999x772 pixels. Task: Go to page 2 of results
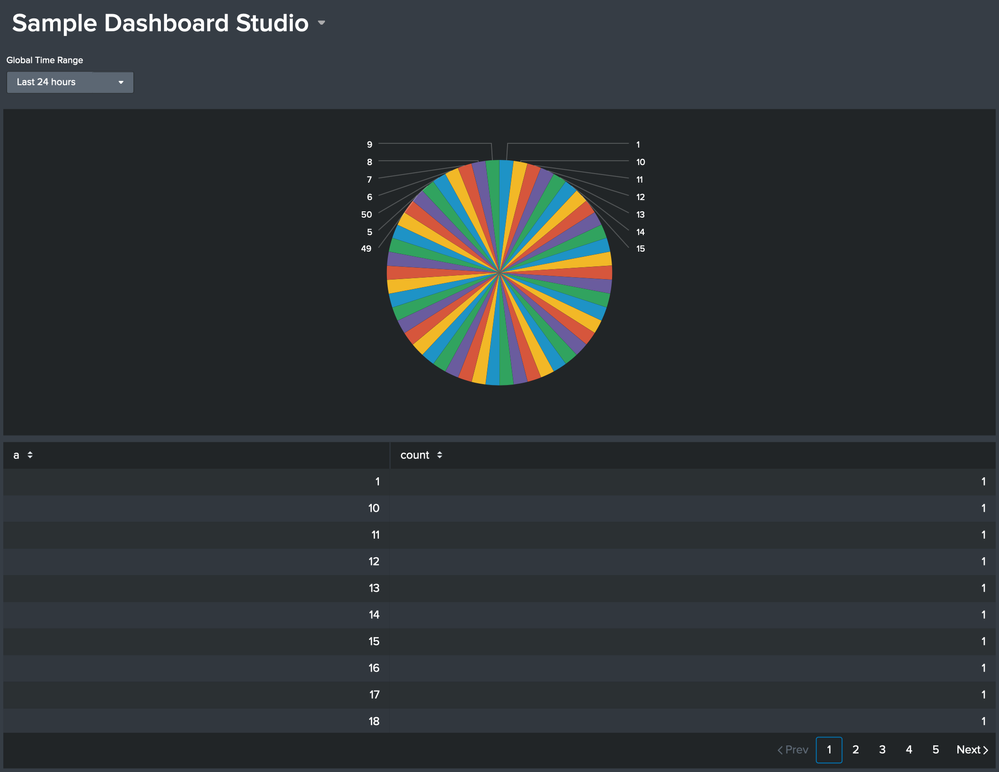coord(855,750)
